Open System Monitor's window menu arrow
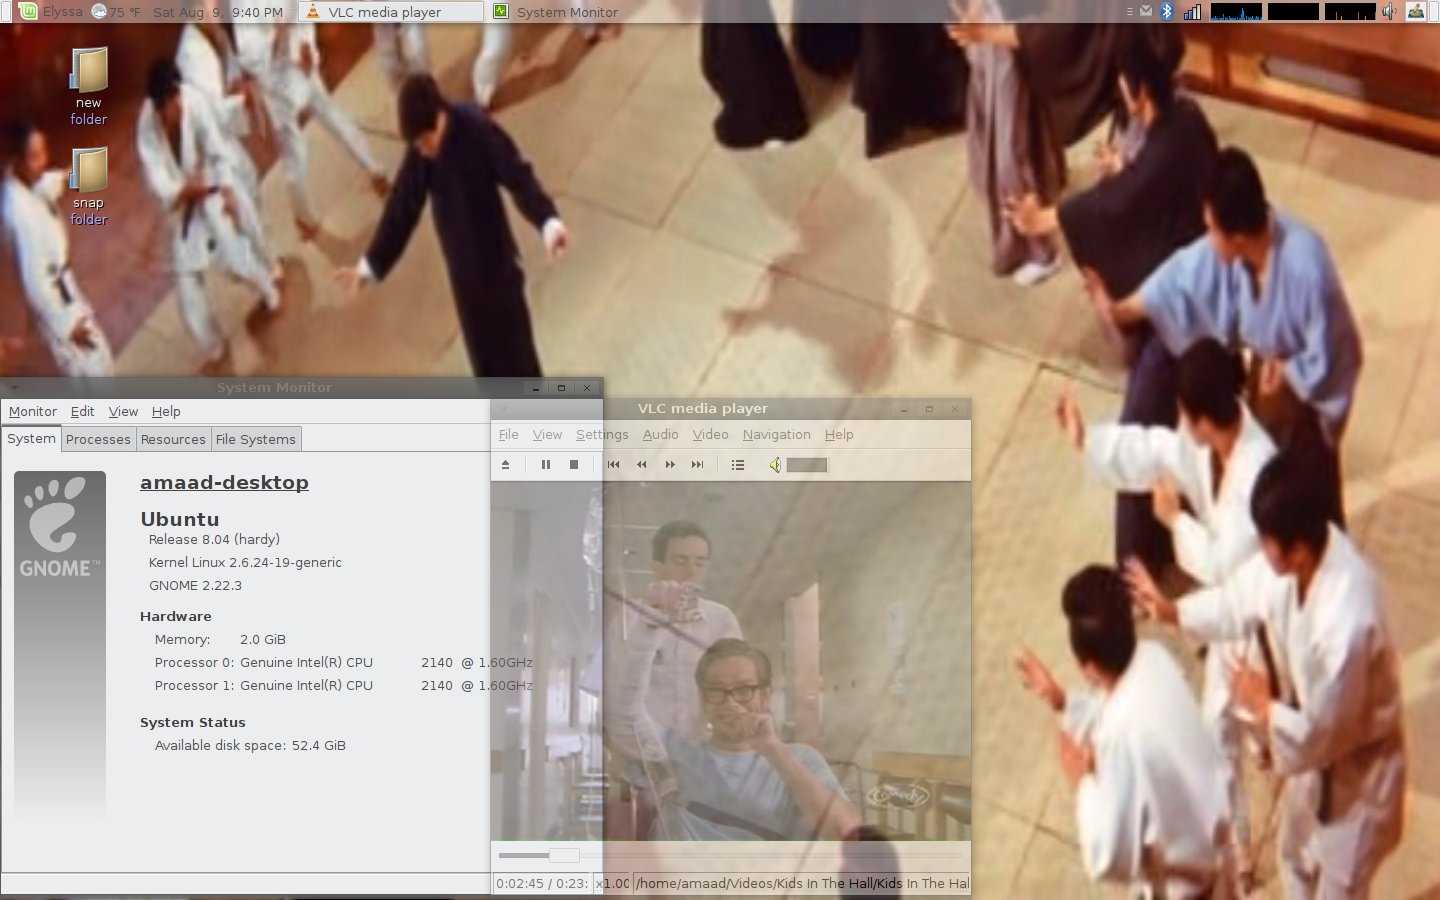1440x900 pixels. coord(14,388)
